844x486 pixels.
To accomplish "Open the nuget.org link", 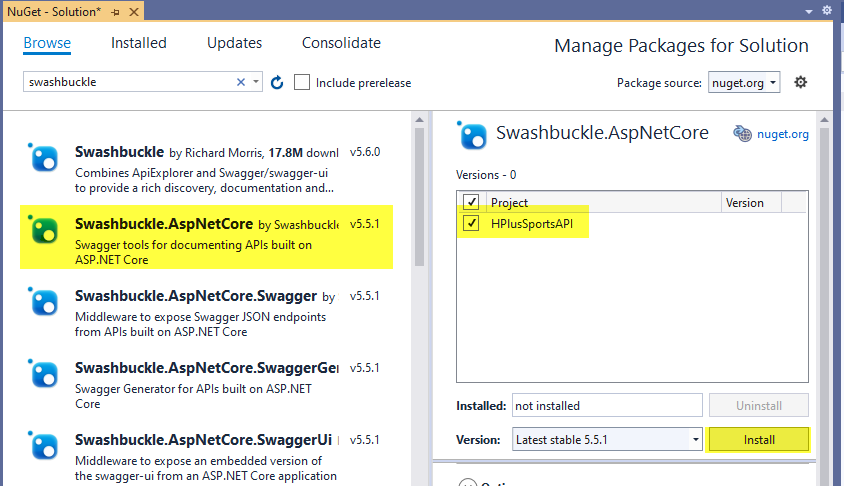I will pos(782,134).
